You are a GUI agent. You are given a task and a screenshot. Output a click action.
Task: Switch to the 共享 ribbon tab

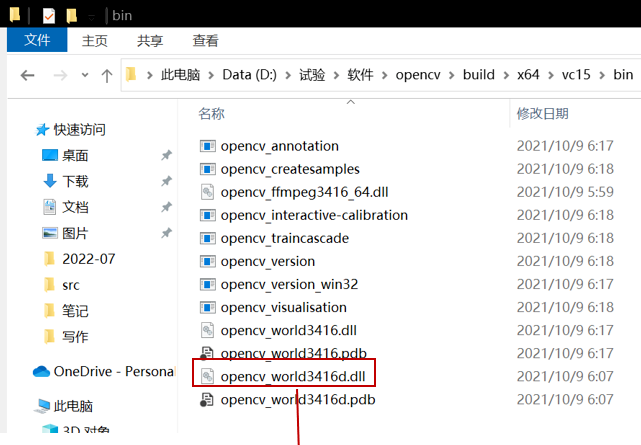(150, 40)
